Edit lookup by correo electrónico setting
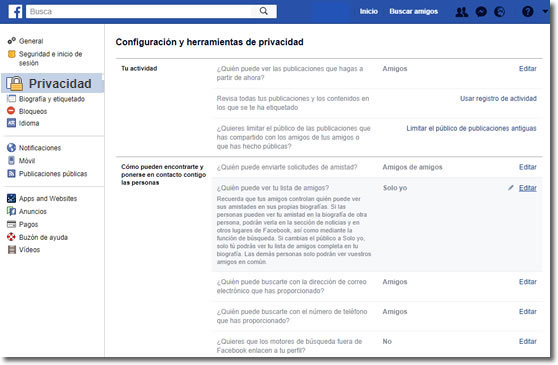558x365 pixels. 527,282
